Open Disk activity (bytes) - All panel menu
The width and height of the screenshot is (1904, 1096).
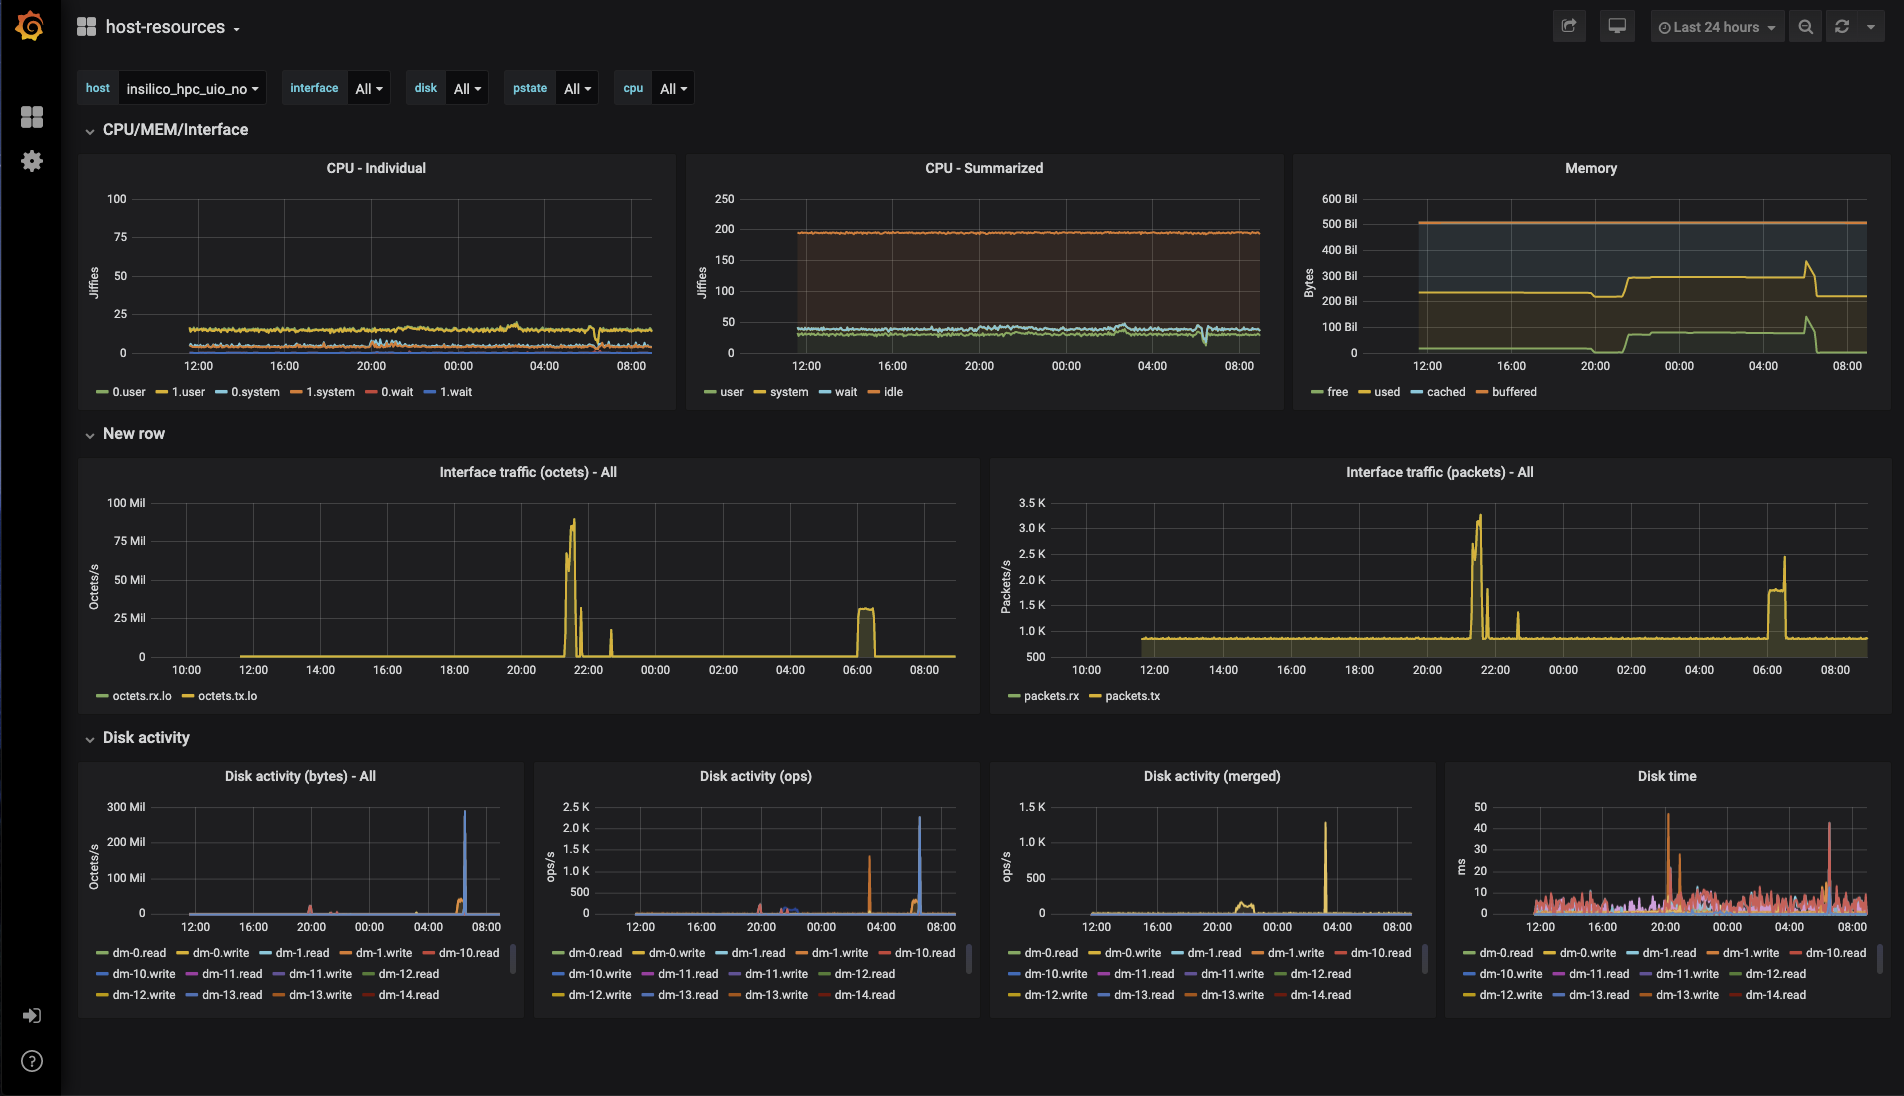[x=300, y=776]
